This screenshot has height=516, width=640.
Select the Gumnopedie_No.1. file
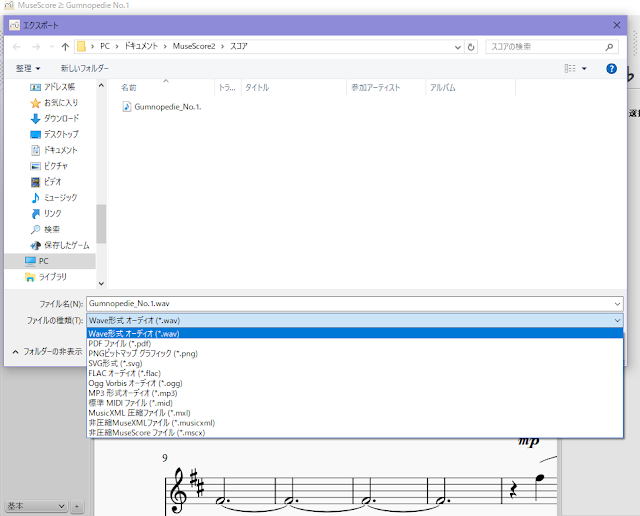[162, 107]
